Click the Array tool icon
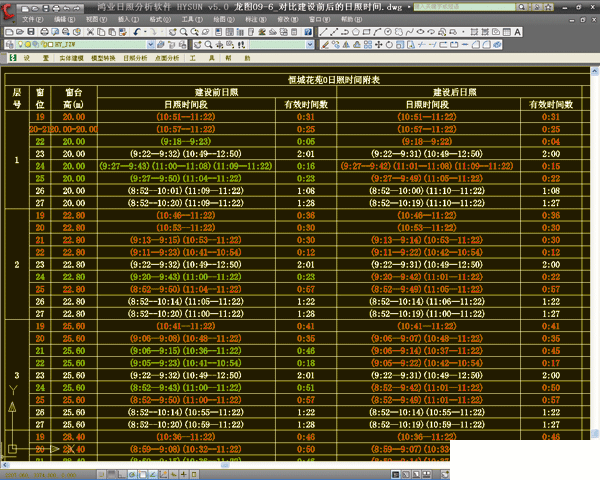600x480 pixels. click(368, 45)
